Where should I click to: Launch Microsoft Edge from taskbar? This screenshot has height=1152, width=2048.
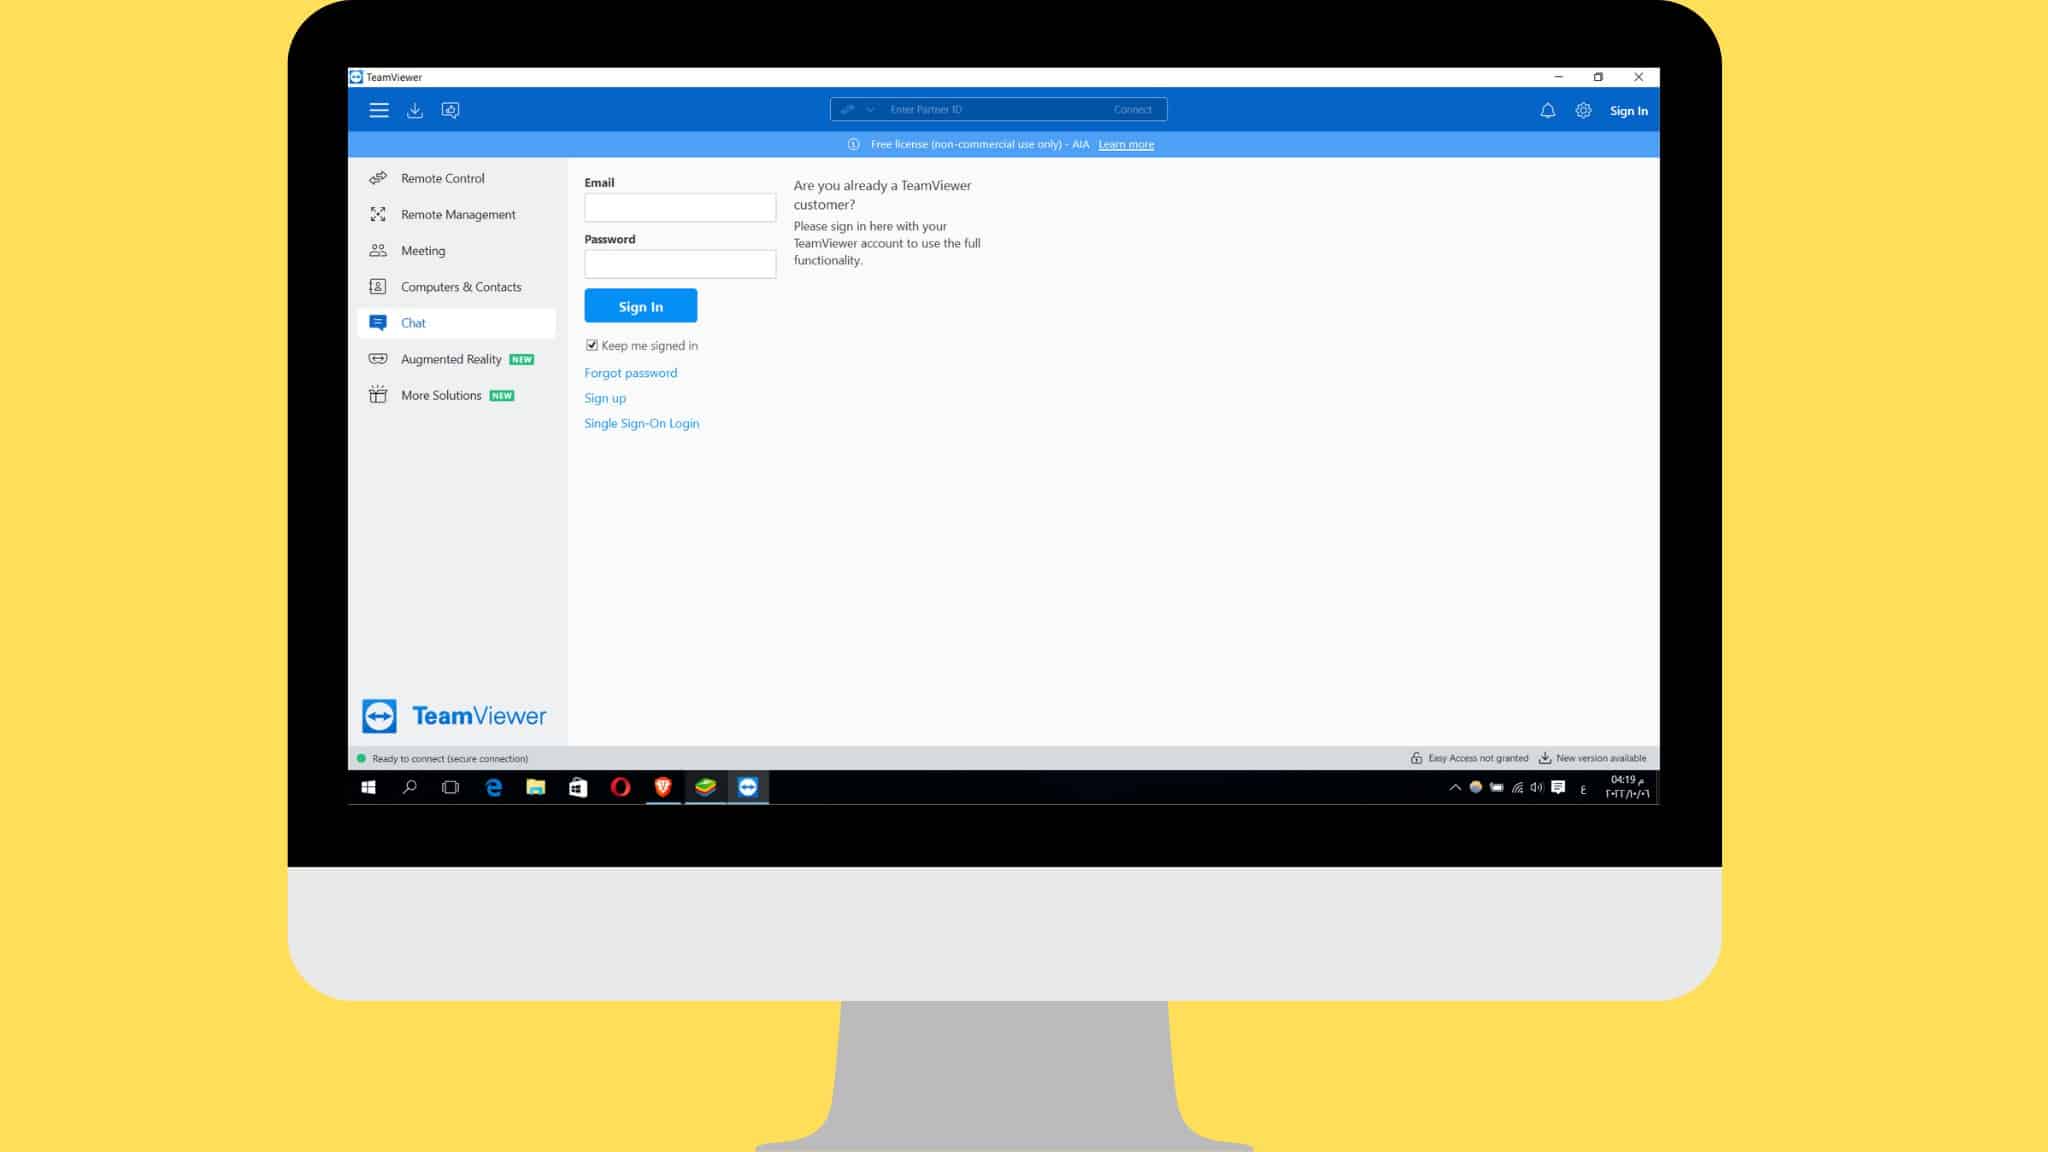(x=493, y=787)
